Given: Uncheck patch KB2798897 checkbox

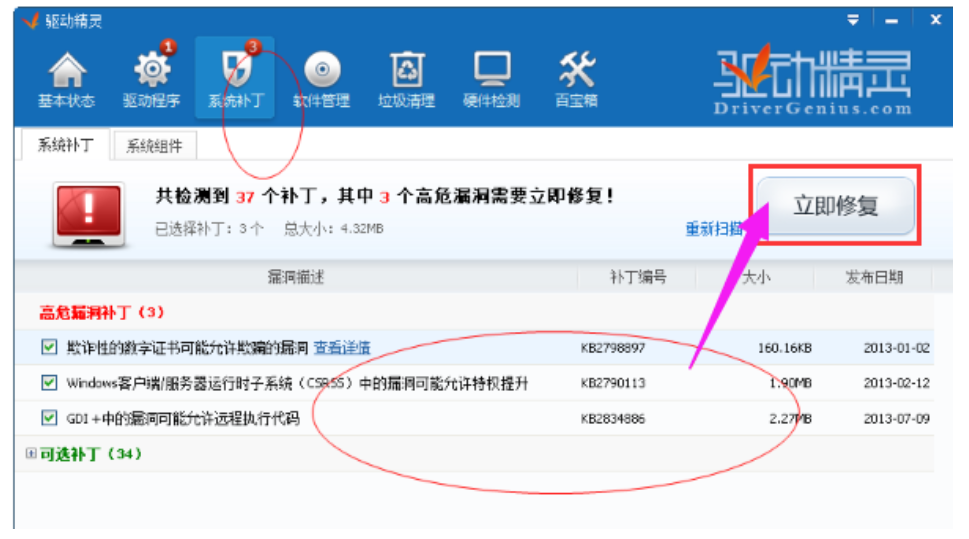Looking at the screenshot, I should pos(49,347).
